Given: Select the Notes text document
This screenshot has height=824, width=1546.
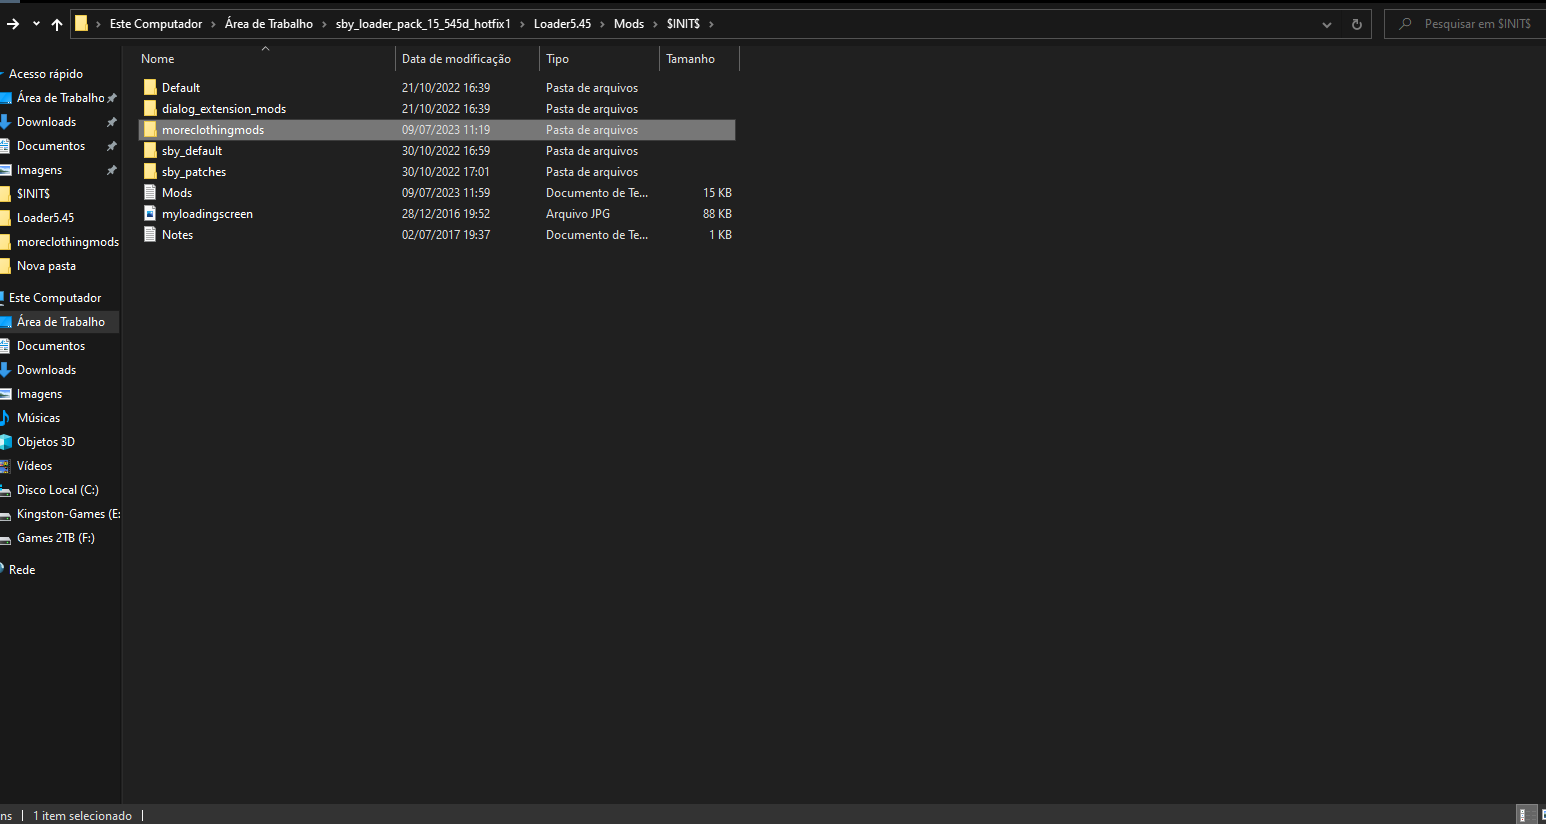Looking at the screenshot, I should tap(177, 235).
